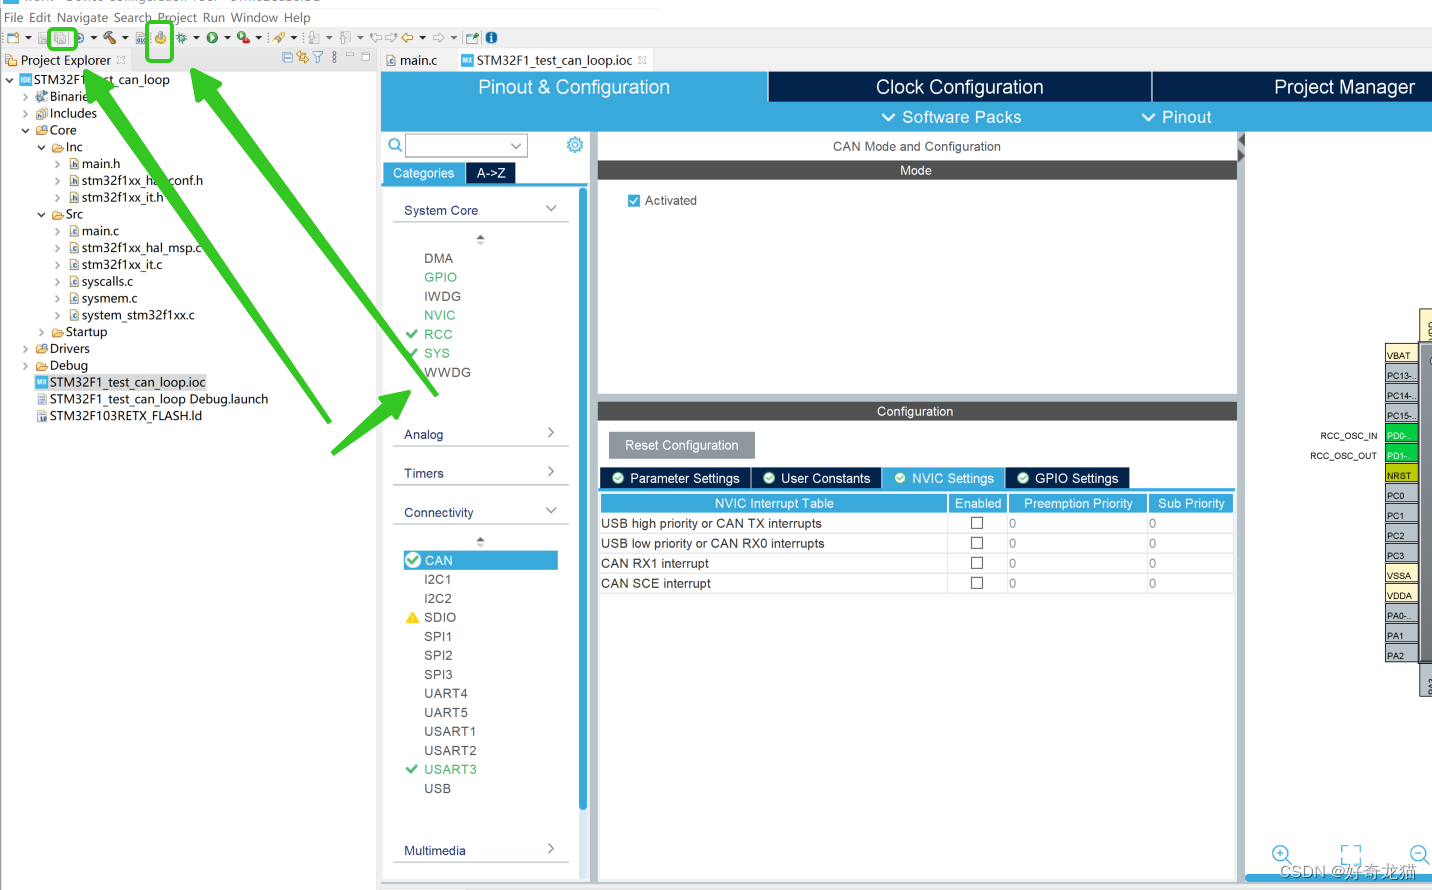Image resolution: width=1432 pixels, height=890 pixels.
Task: Click the categories panel vertical scrollbar
Action: click(582, 500)
